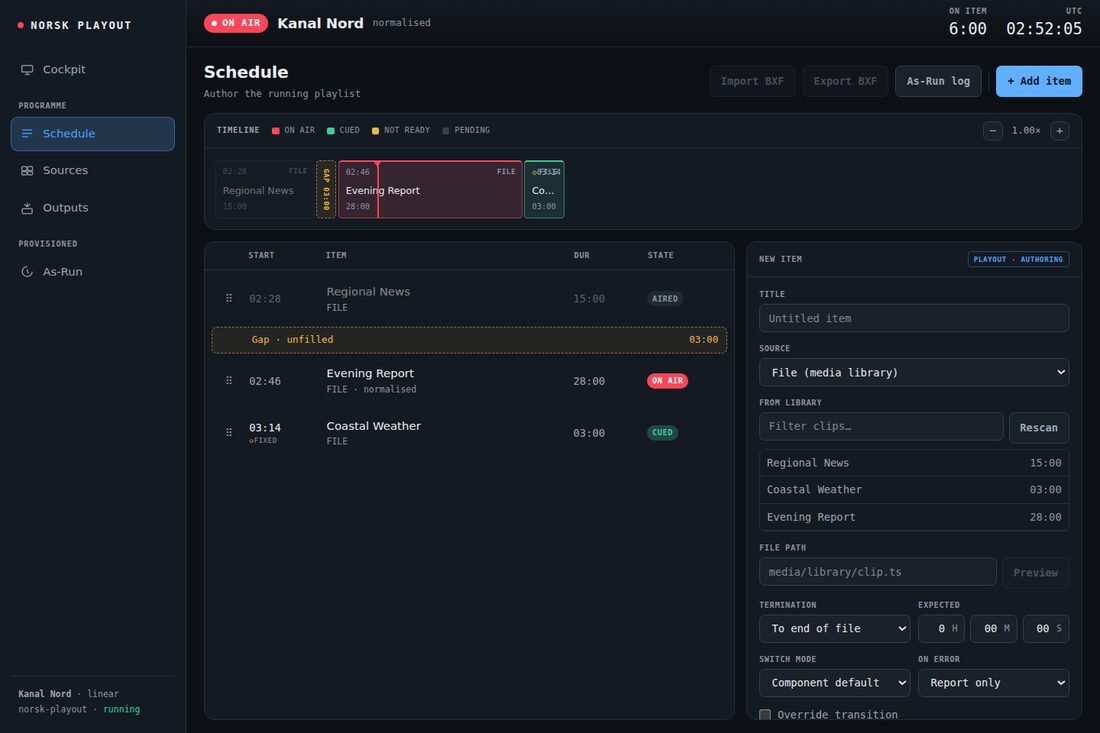Click the ON AIR badge for Evening Report

[667, 381]
